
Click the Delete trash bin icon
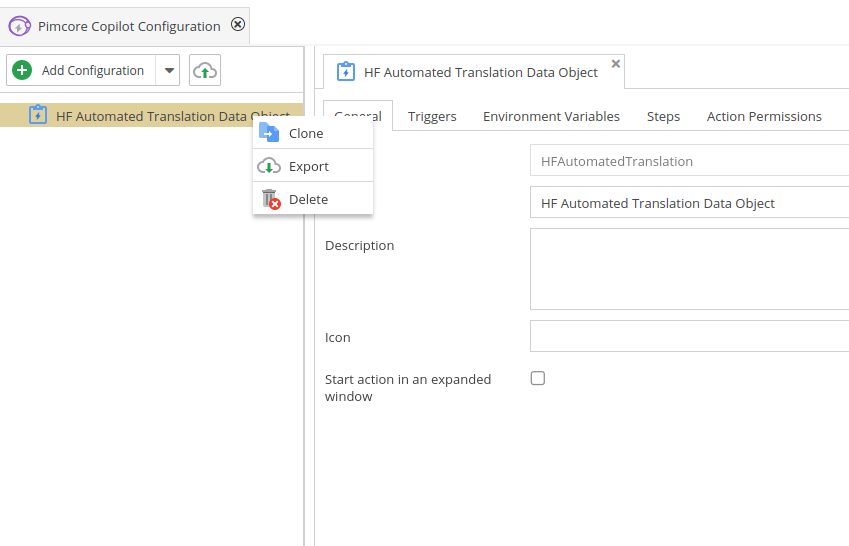coord(271,199)
